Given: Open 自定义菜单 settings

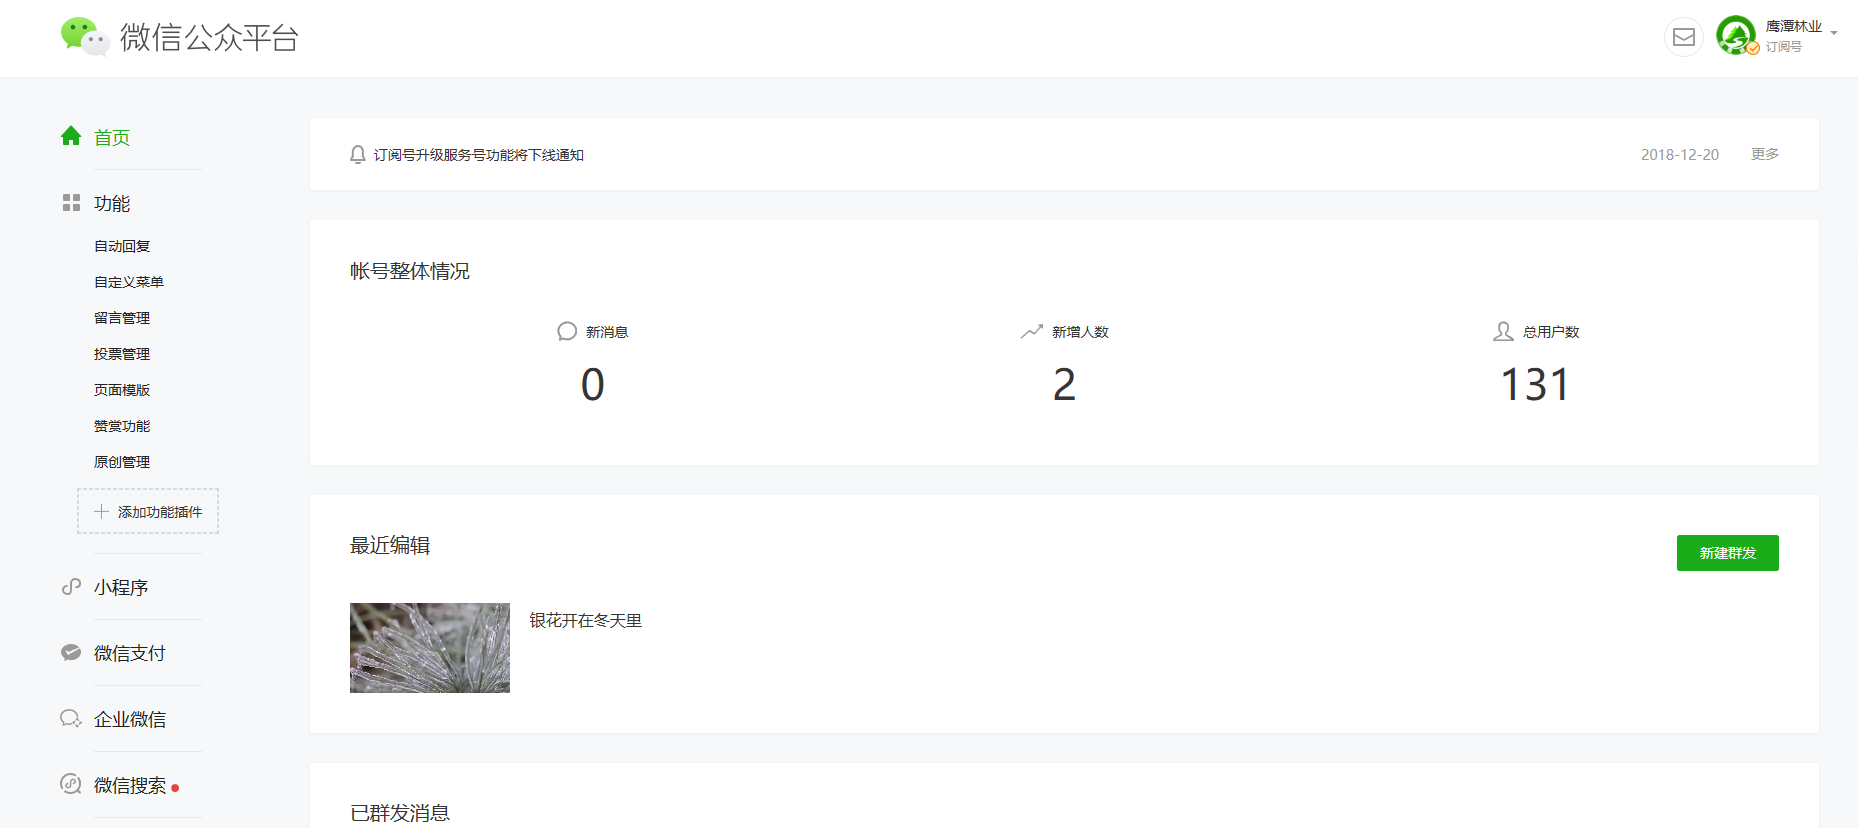Looking at the screenshot, I should (x=129, y=282).
